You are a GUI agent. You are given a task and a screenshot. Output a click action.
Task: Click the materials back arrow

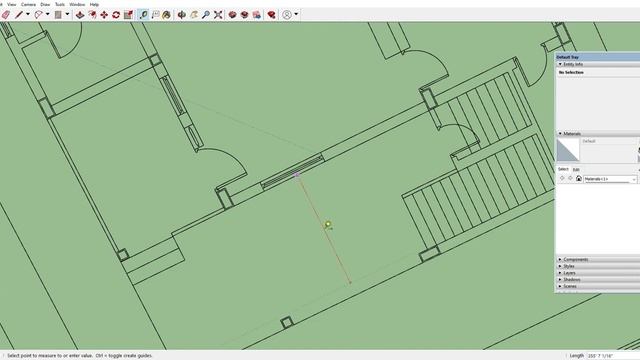pyautogui.click(x=562, y=179)
